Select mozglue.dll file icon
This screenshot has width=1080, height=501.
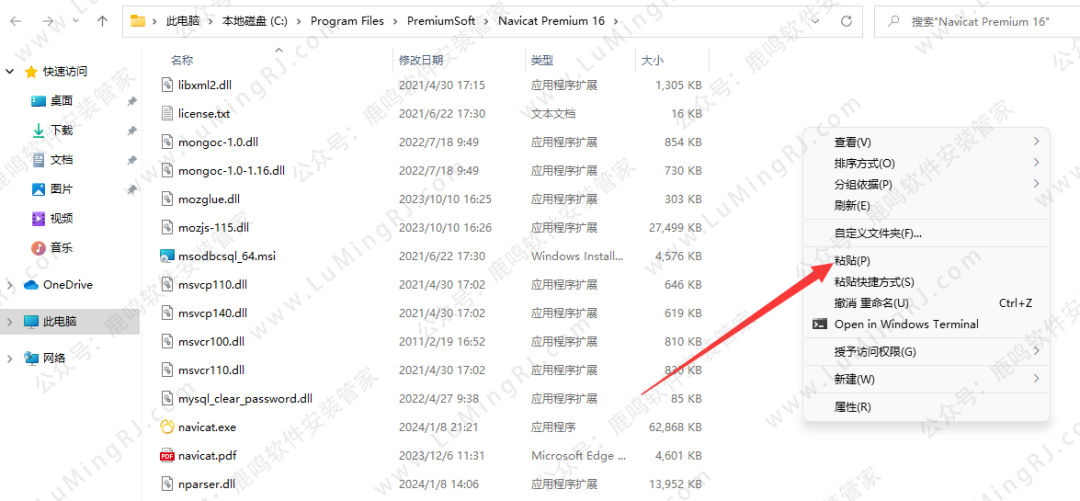coord(167,198)
